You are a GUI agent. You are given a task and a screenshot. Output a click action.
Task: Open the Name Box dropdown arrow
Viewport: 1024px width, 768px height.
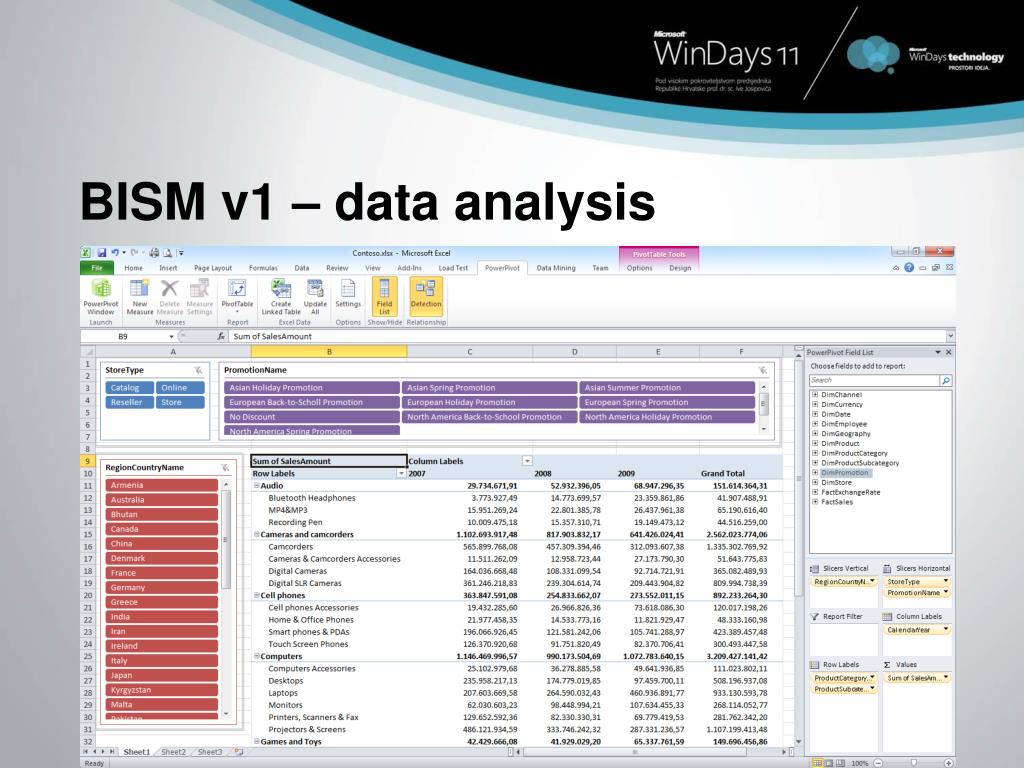[x=171, y=336]
